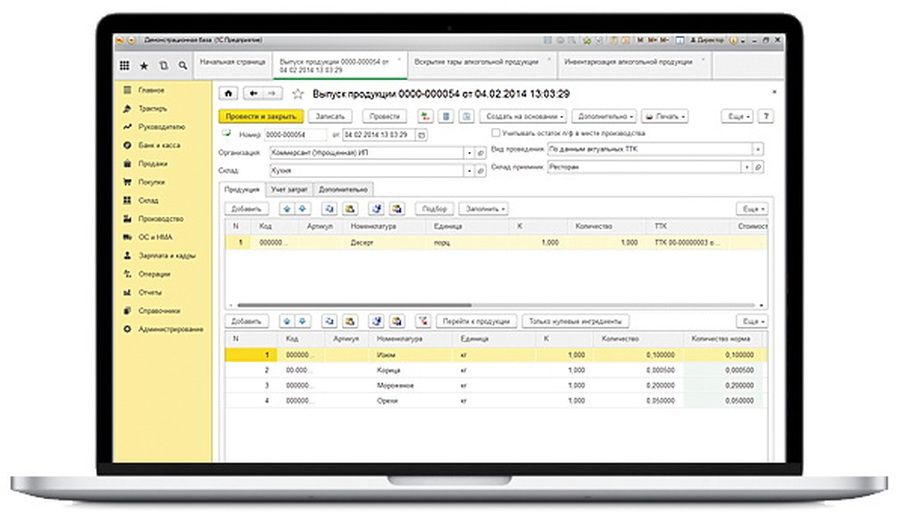Add document to favorites with star outline
Image resolution: width=900 pixels, height=520 pixels.
tap(297, 94)
